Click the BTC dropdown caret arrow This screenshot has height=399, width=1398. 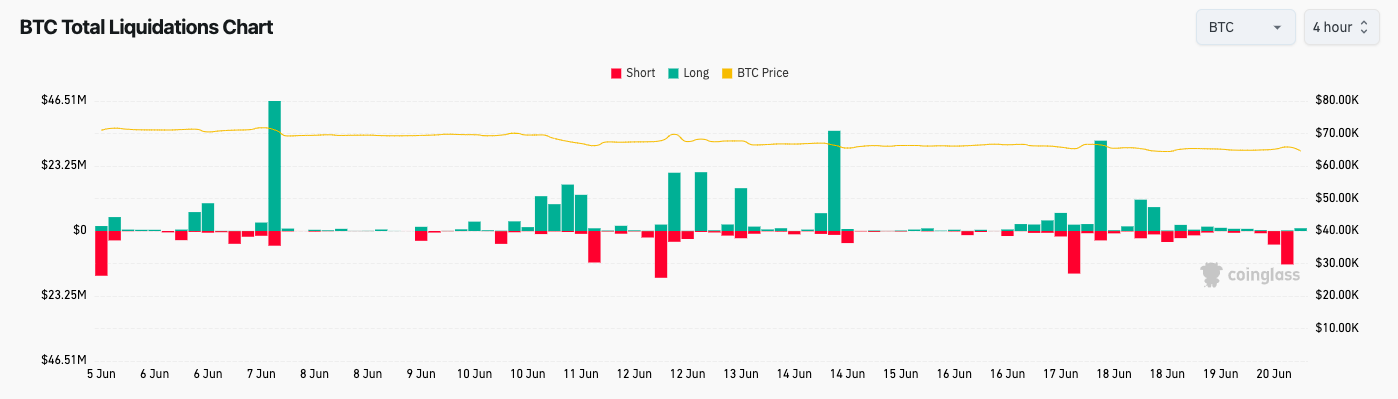tap(1277, 28)
